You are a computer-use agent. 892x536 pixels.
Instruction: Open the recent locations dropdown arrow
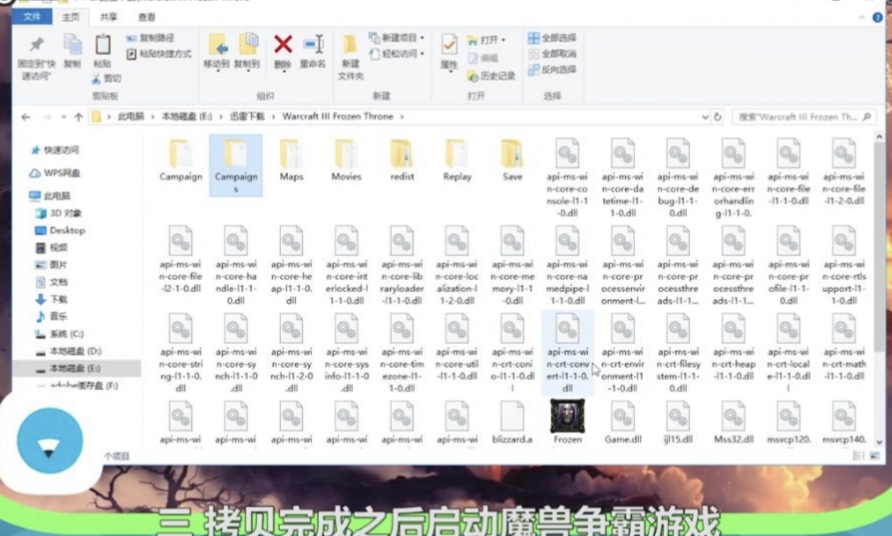coord(64,117)
